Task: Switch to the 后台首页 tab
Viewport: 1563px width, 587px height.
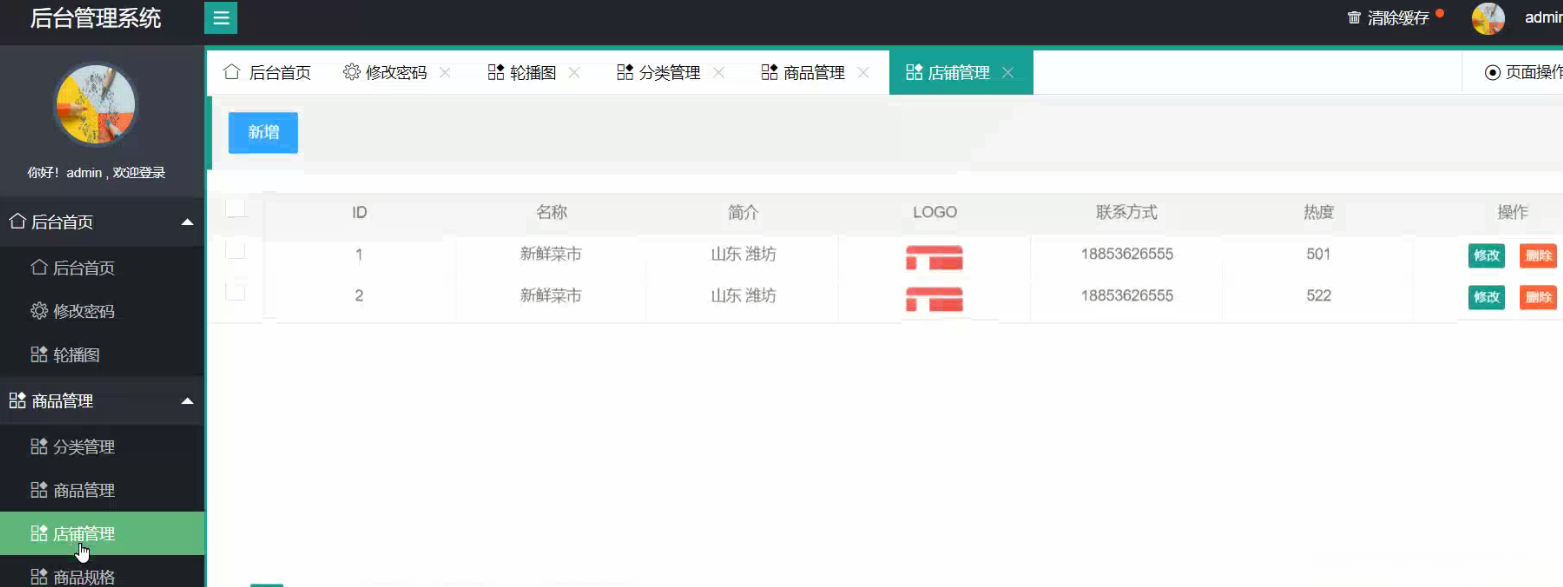Action: pyautogui.click(x=267, y=72)
